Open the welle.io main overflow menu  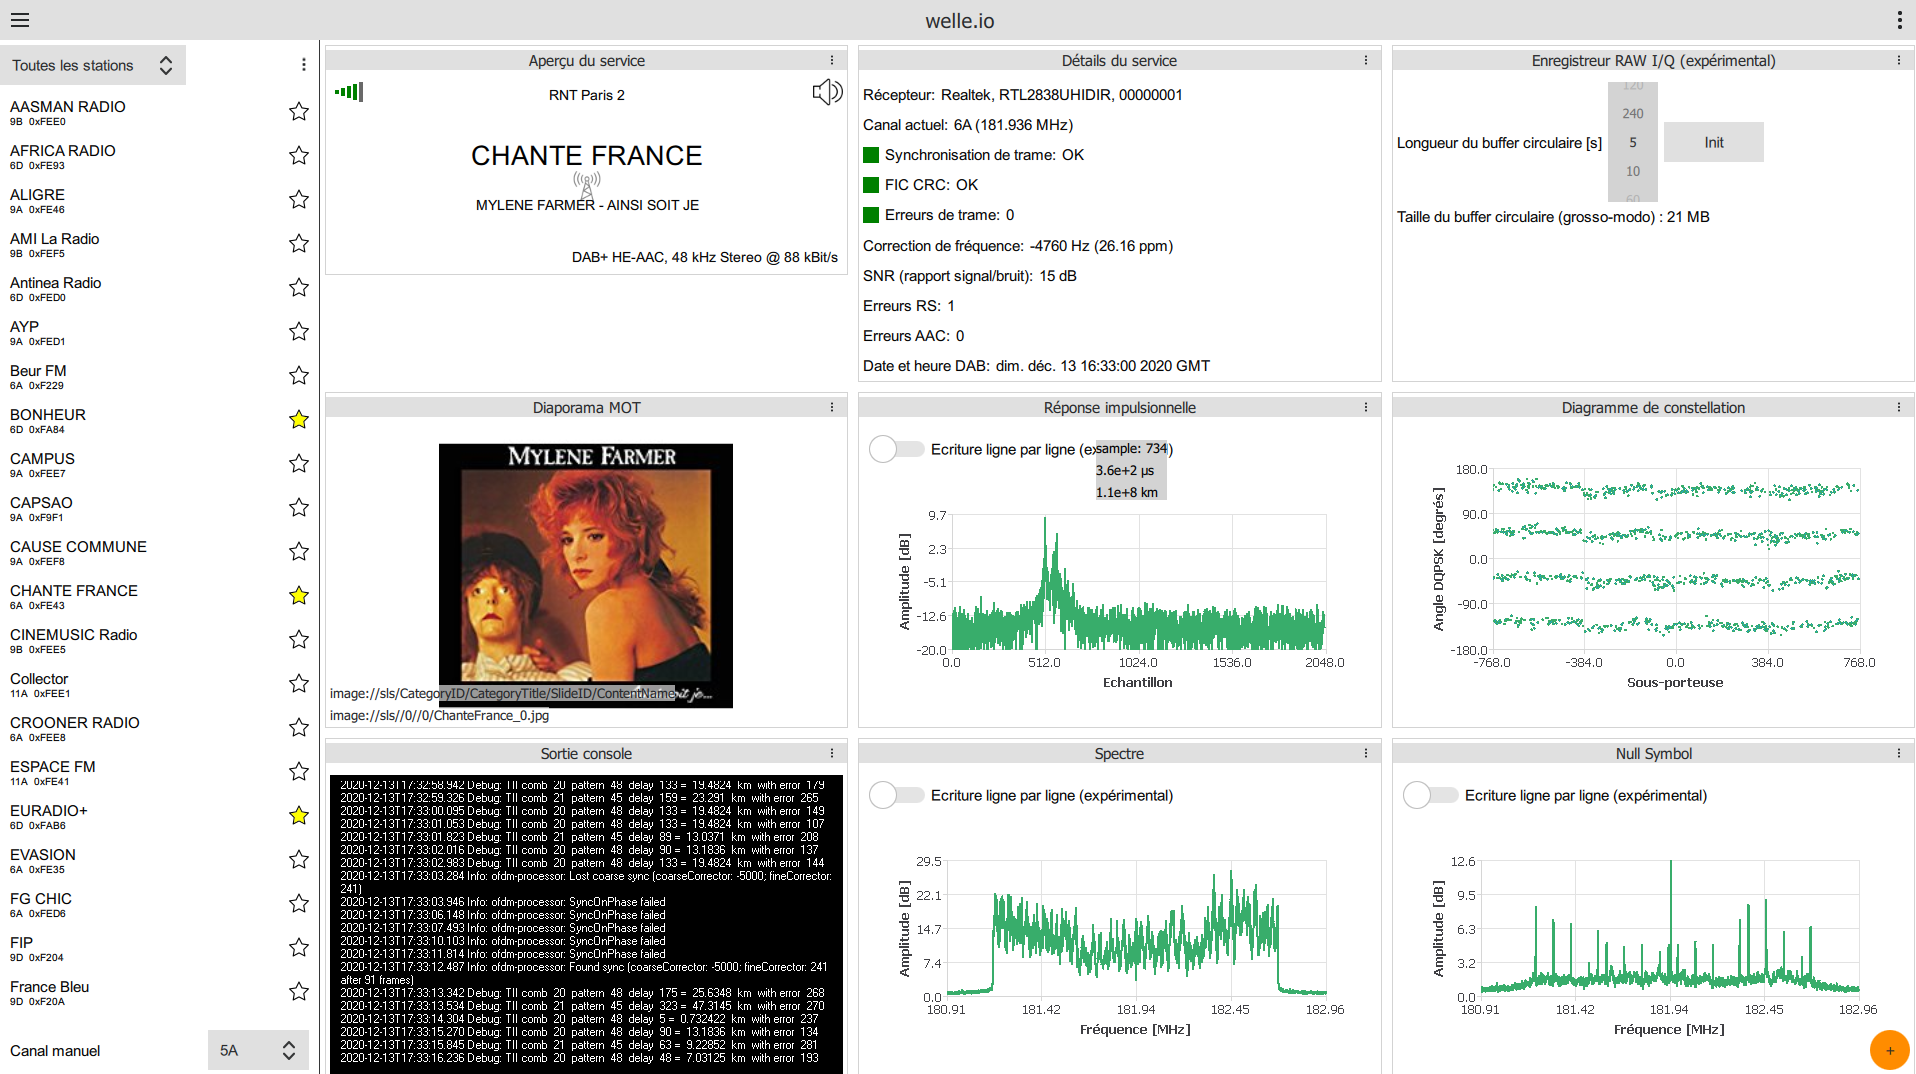click(1899, 20)
